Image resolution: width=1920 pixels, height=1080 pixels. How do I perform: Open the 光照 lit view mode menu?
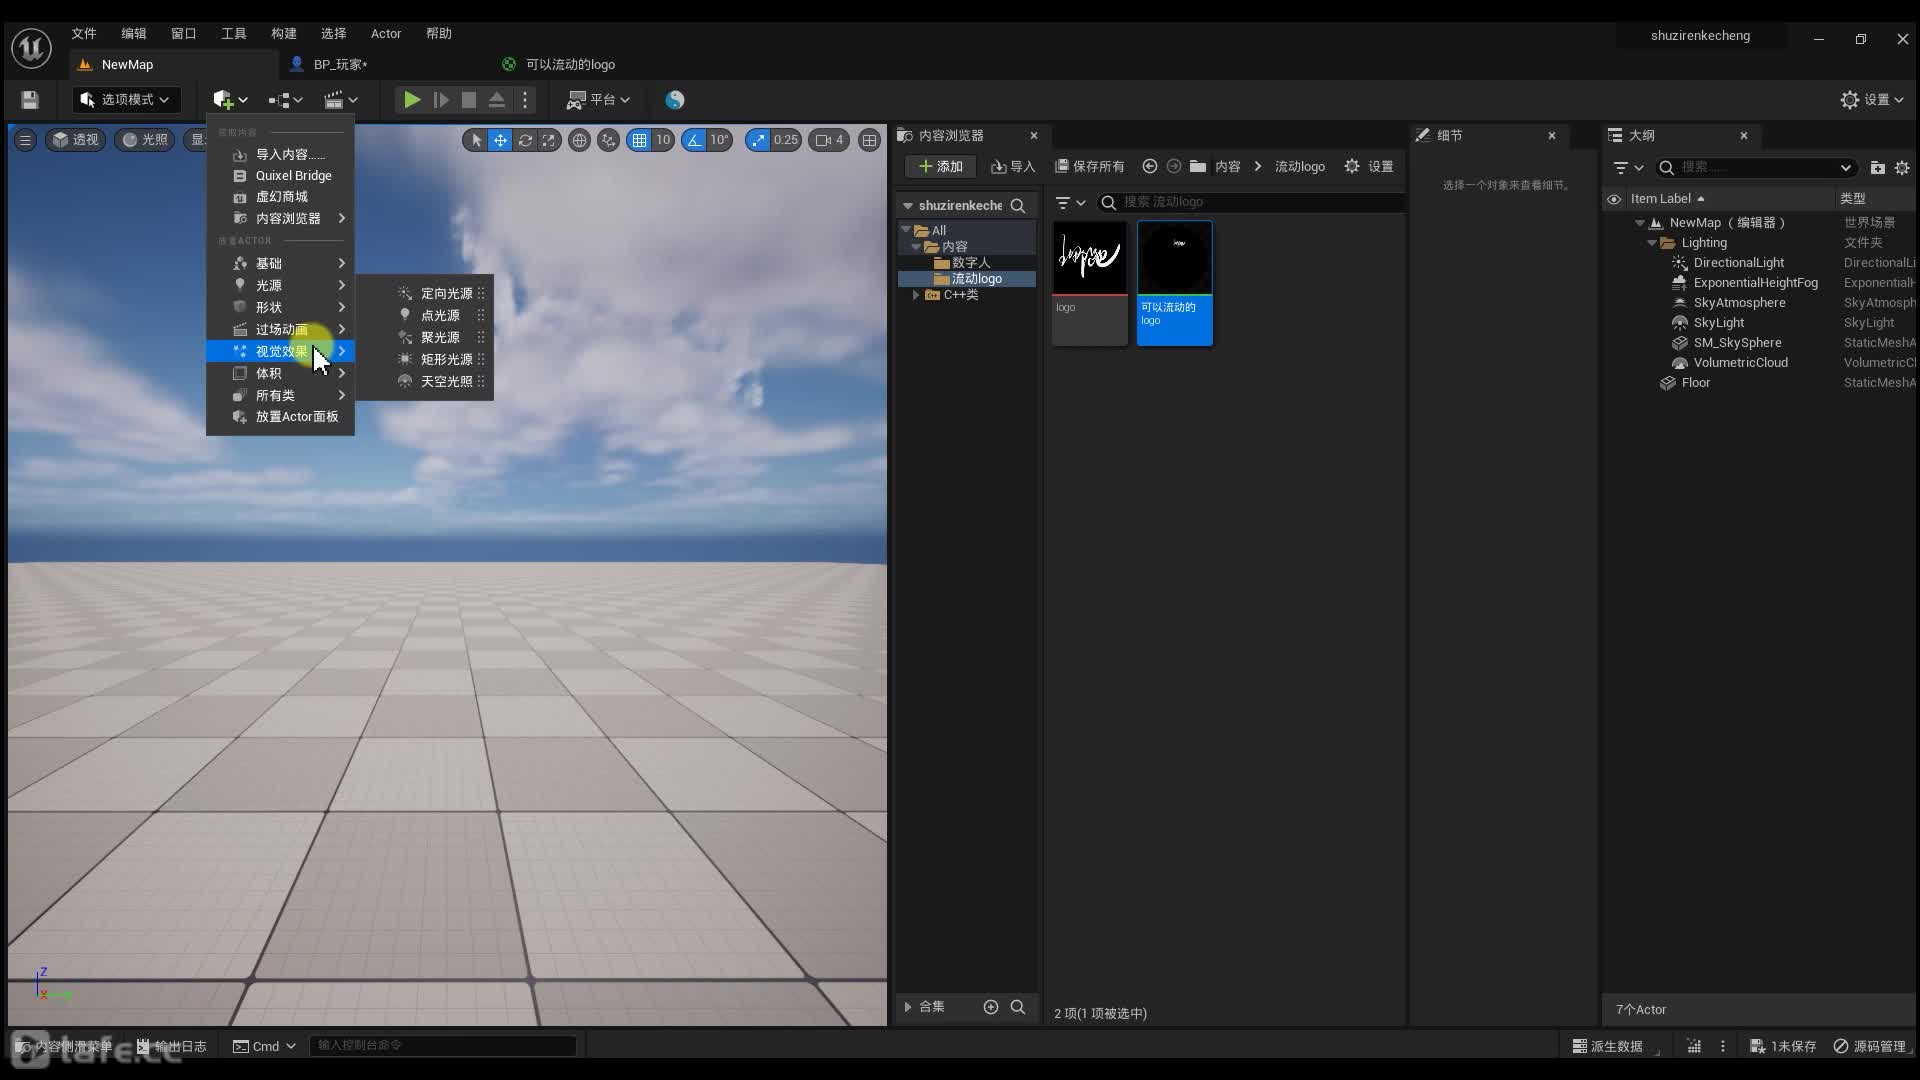point(145,140)
